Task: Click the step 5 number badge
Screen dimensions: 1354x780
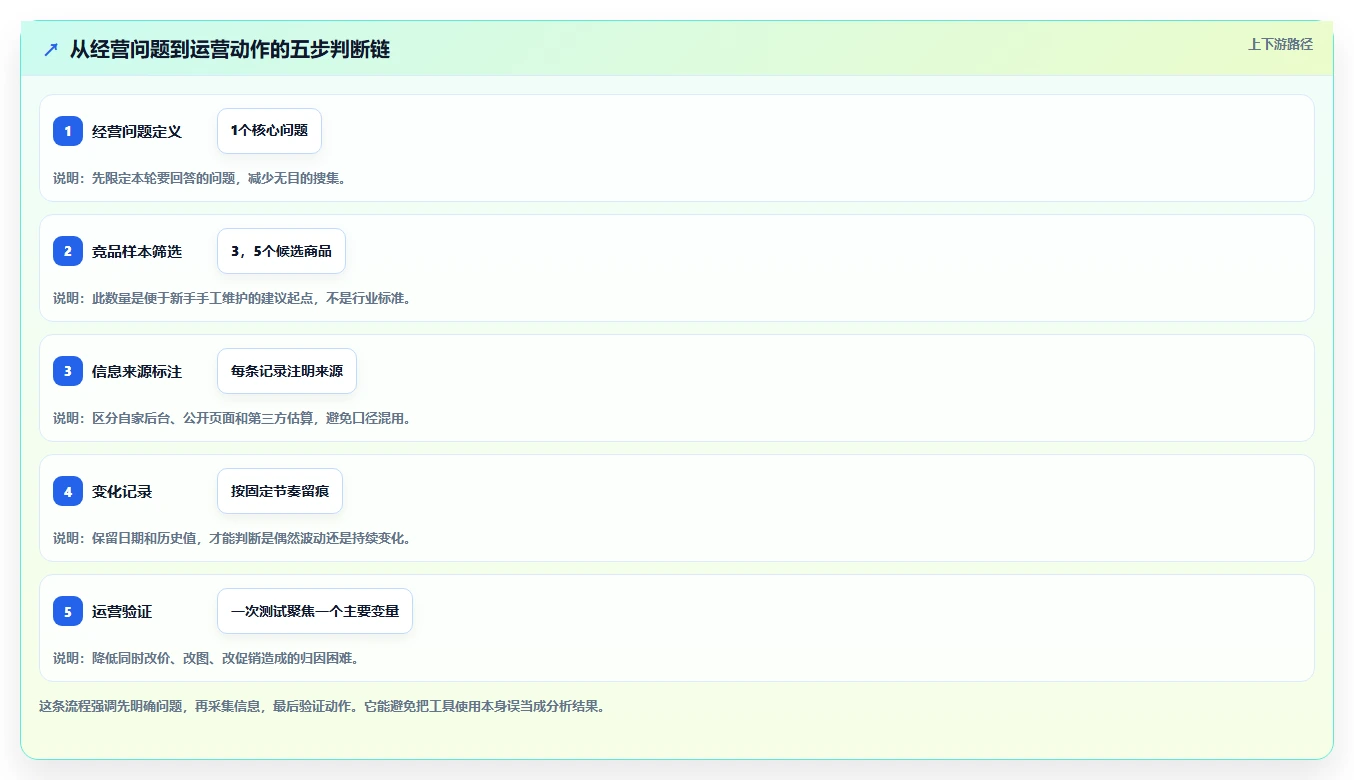Action: click(x=68, y=611)
